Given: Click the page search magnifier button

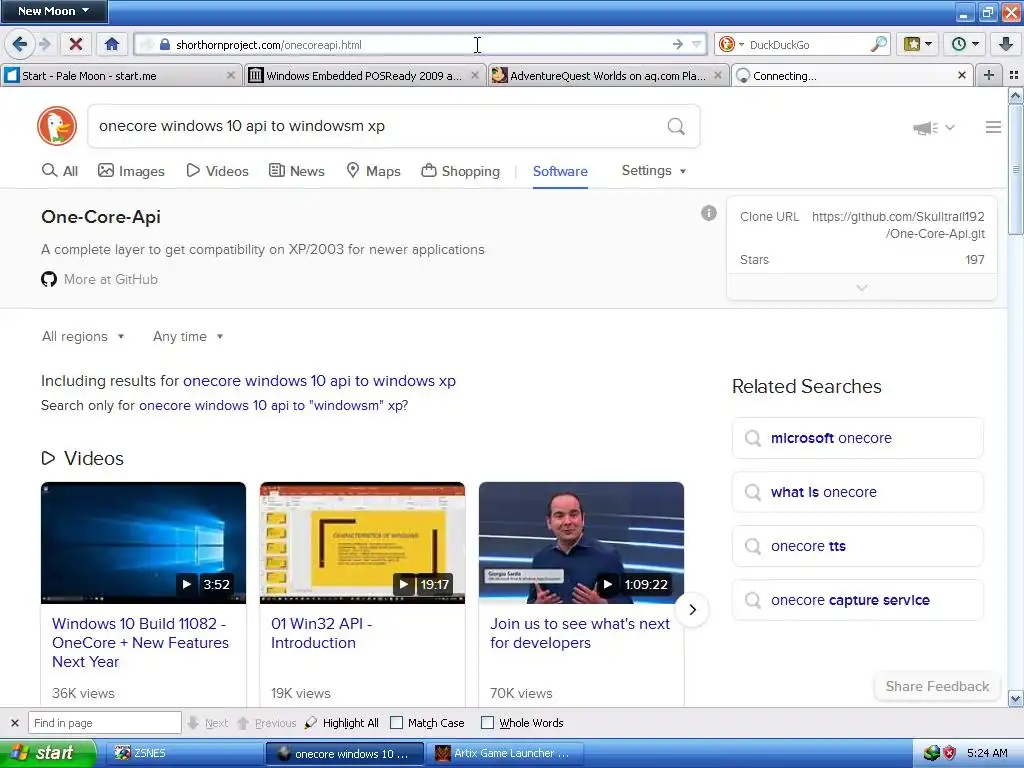Looking at the screenshot, I should [x=677, y=126].
